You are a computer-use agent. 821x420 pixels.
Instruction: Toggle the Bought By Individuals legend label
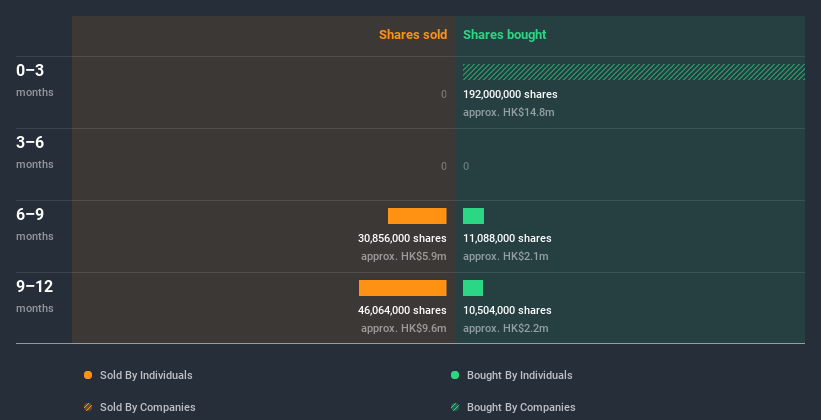click(519, 375)
